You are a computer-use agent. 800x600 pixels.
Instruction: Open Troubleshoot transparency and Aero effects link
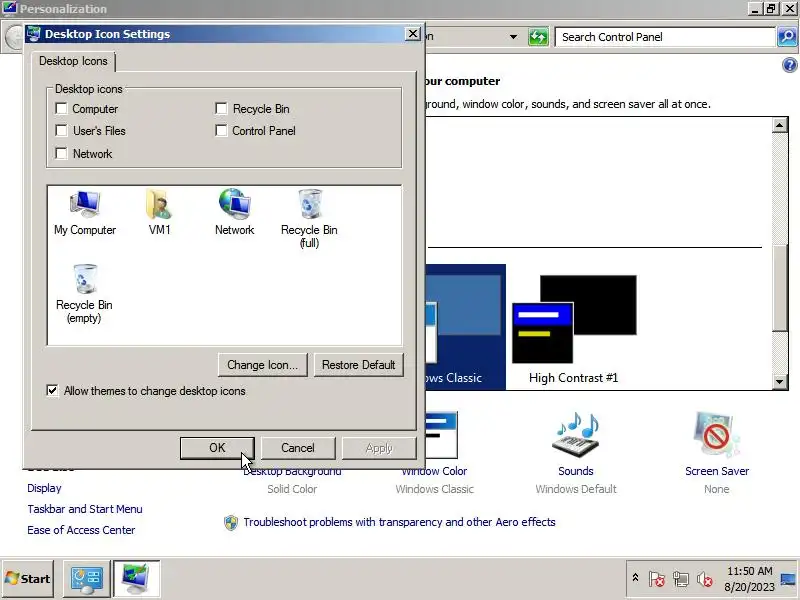(x=399, y=522)
